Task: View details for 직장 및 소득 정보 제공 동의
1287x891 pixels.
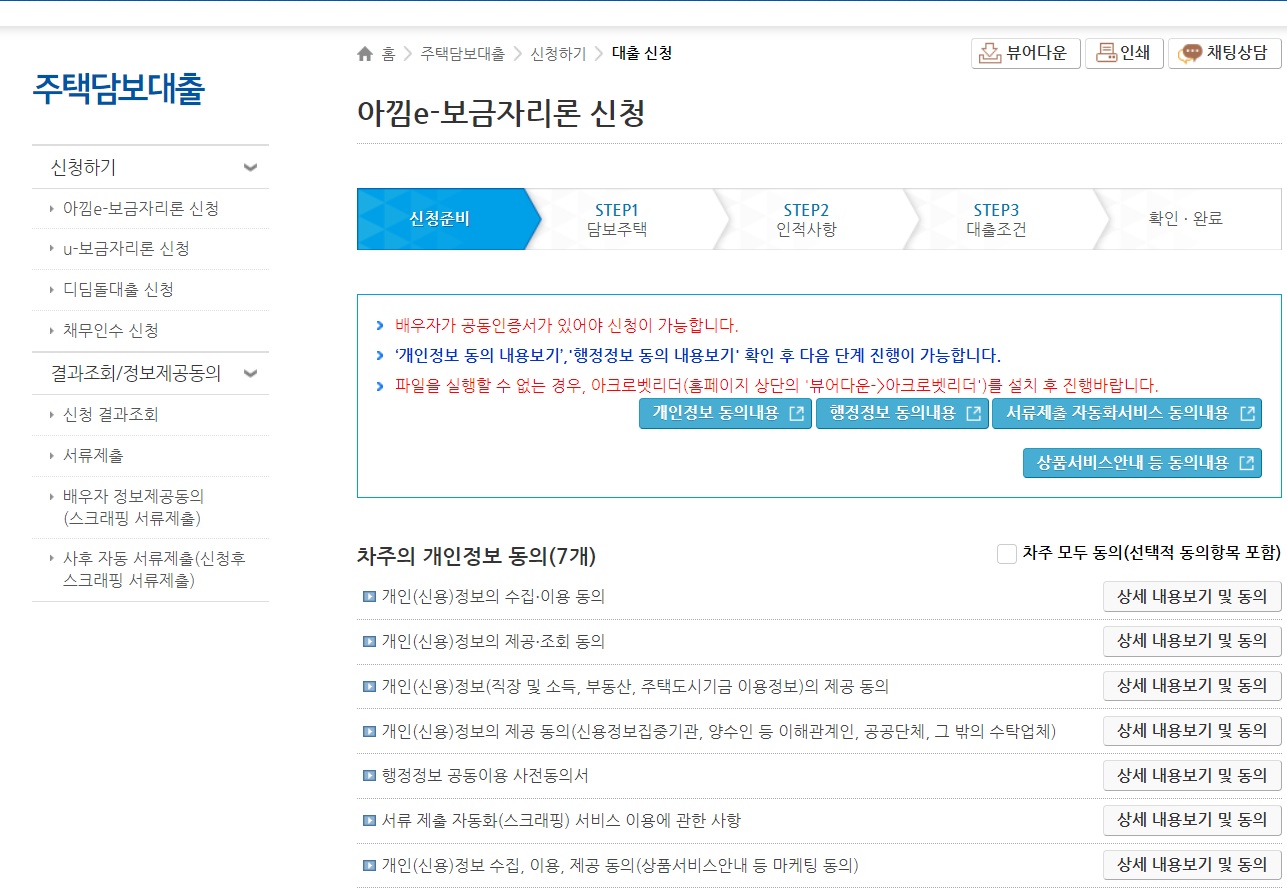Action: click(1192, 686)
